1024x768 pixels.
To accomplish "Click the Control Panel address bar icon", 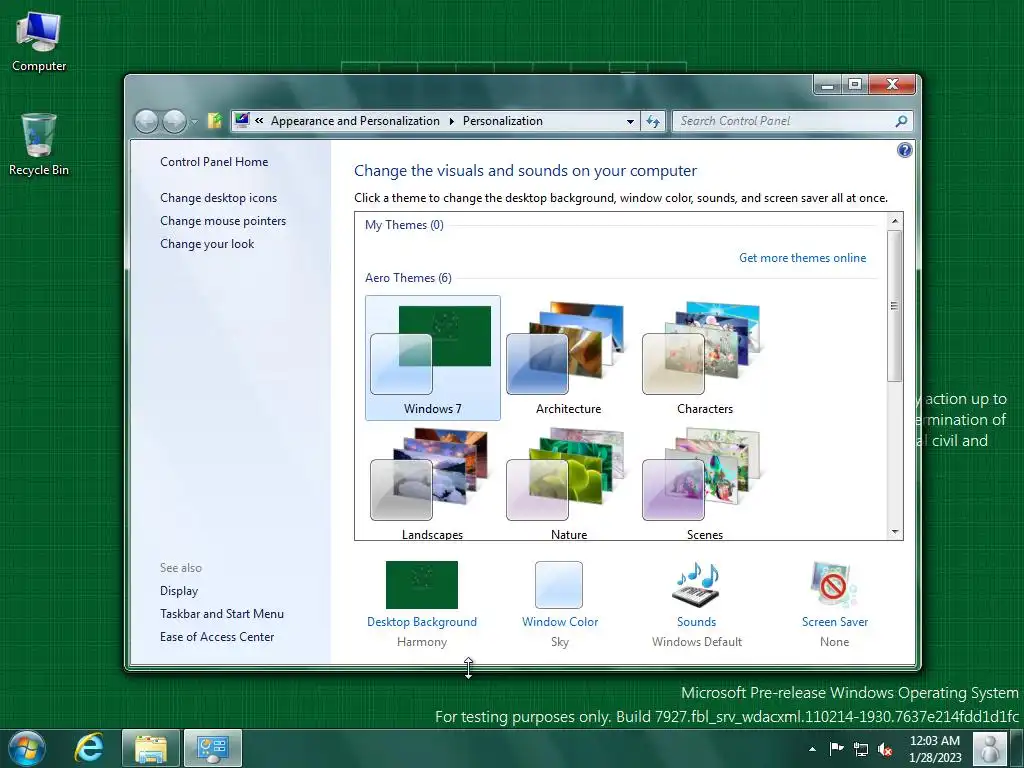I will point(242,120).
